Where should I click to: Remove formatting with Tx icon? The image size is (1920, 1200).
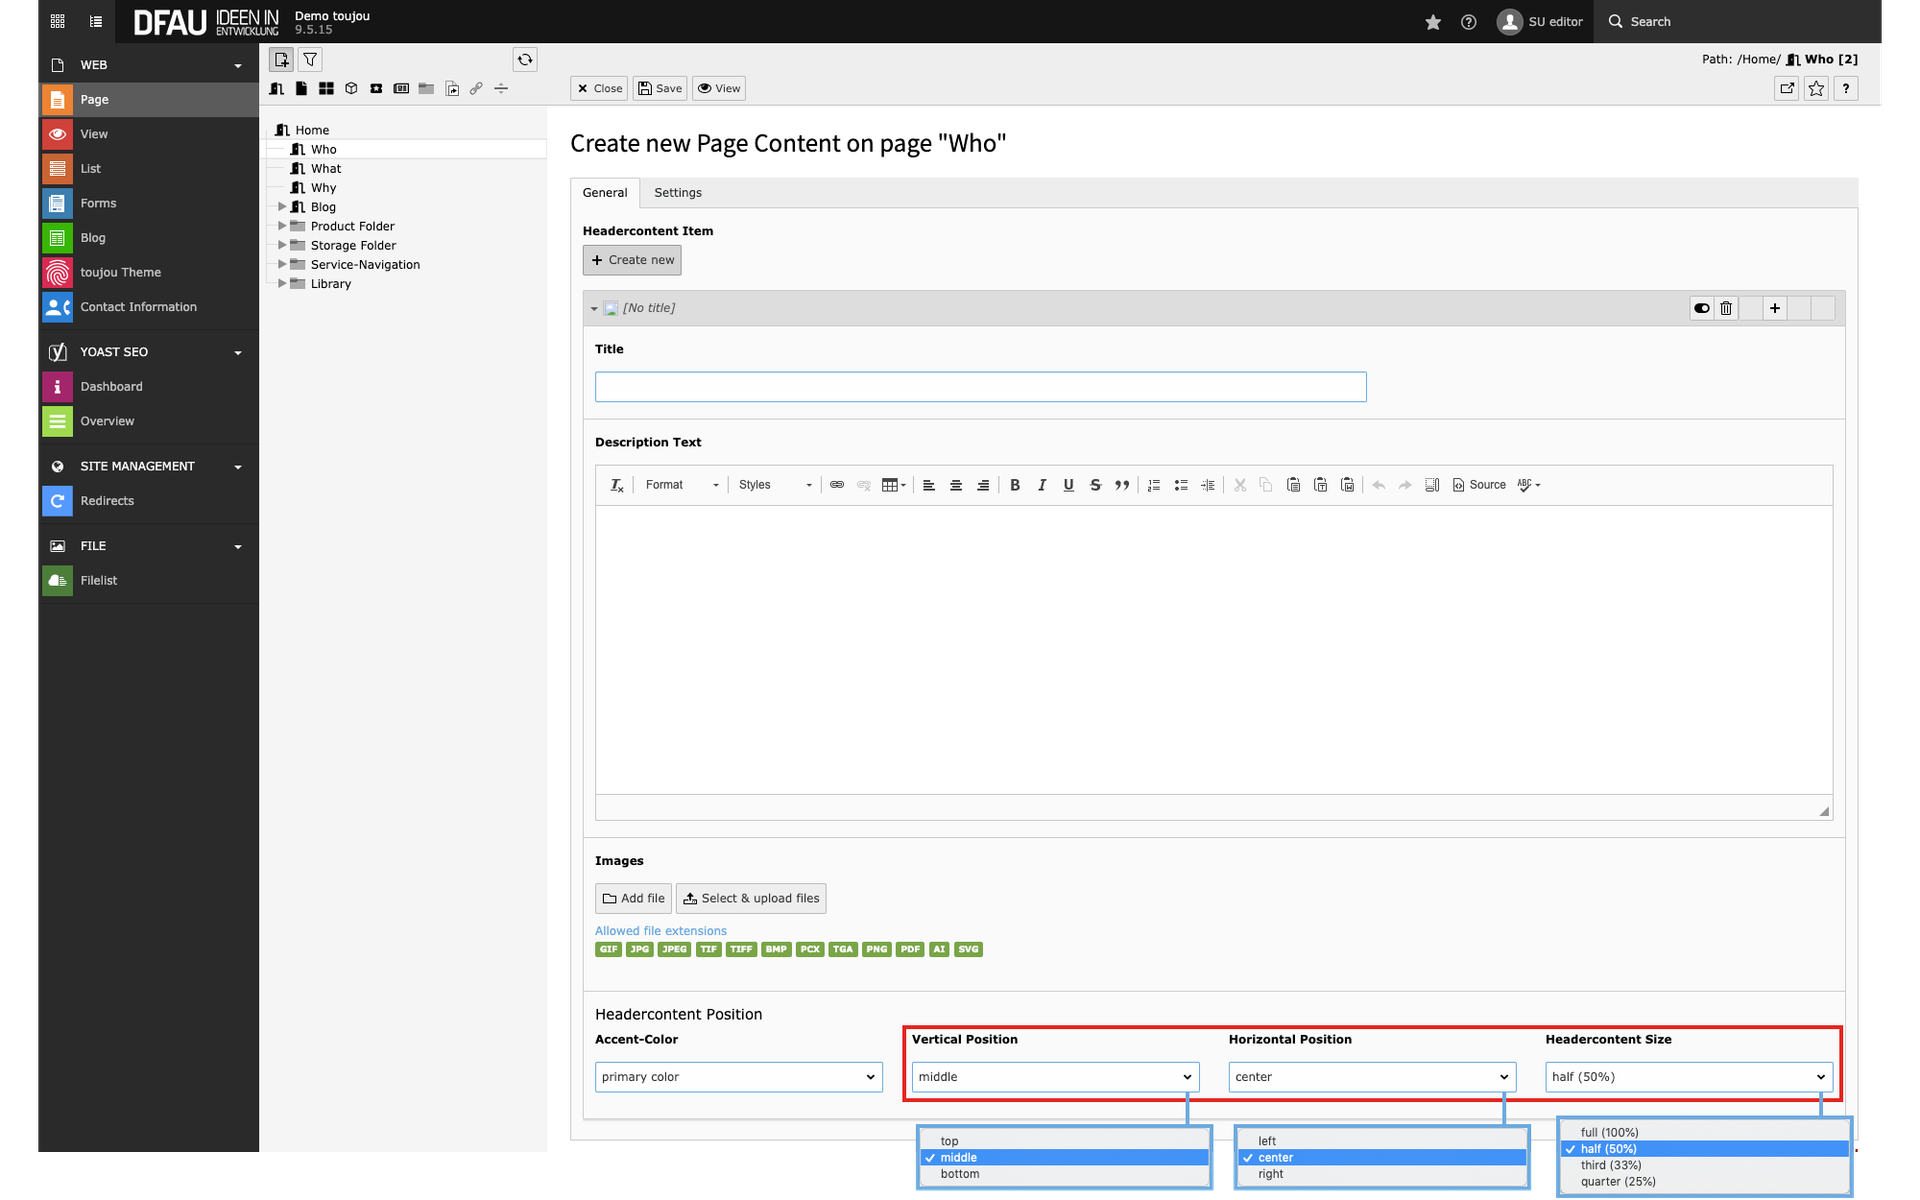617,485
